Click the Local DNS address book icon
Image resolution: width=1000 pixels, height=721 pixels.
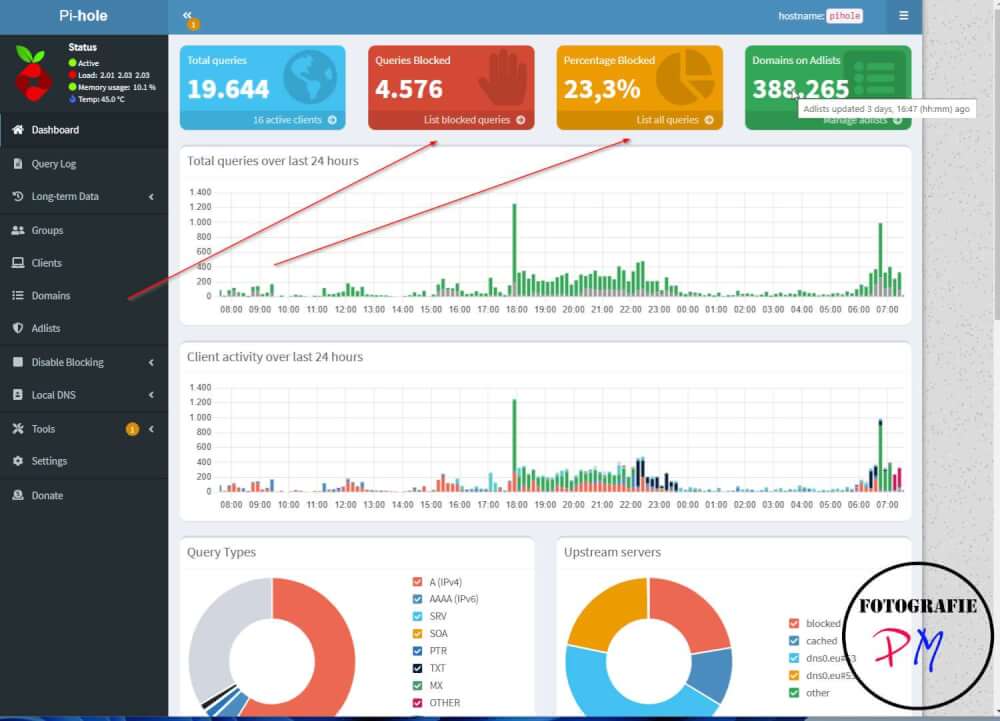[x=18, y=395]
